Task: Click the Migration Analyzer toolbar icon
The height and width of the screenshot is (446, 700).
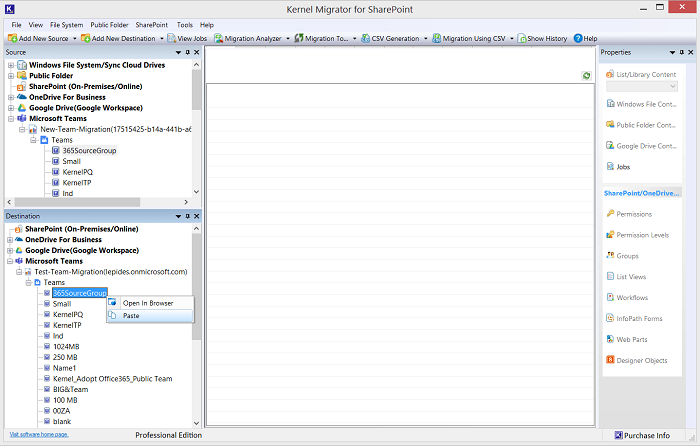Action: tap(218, 38)
